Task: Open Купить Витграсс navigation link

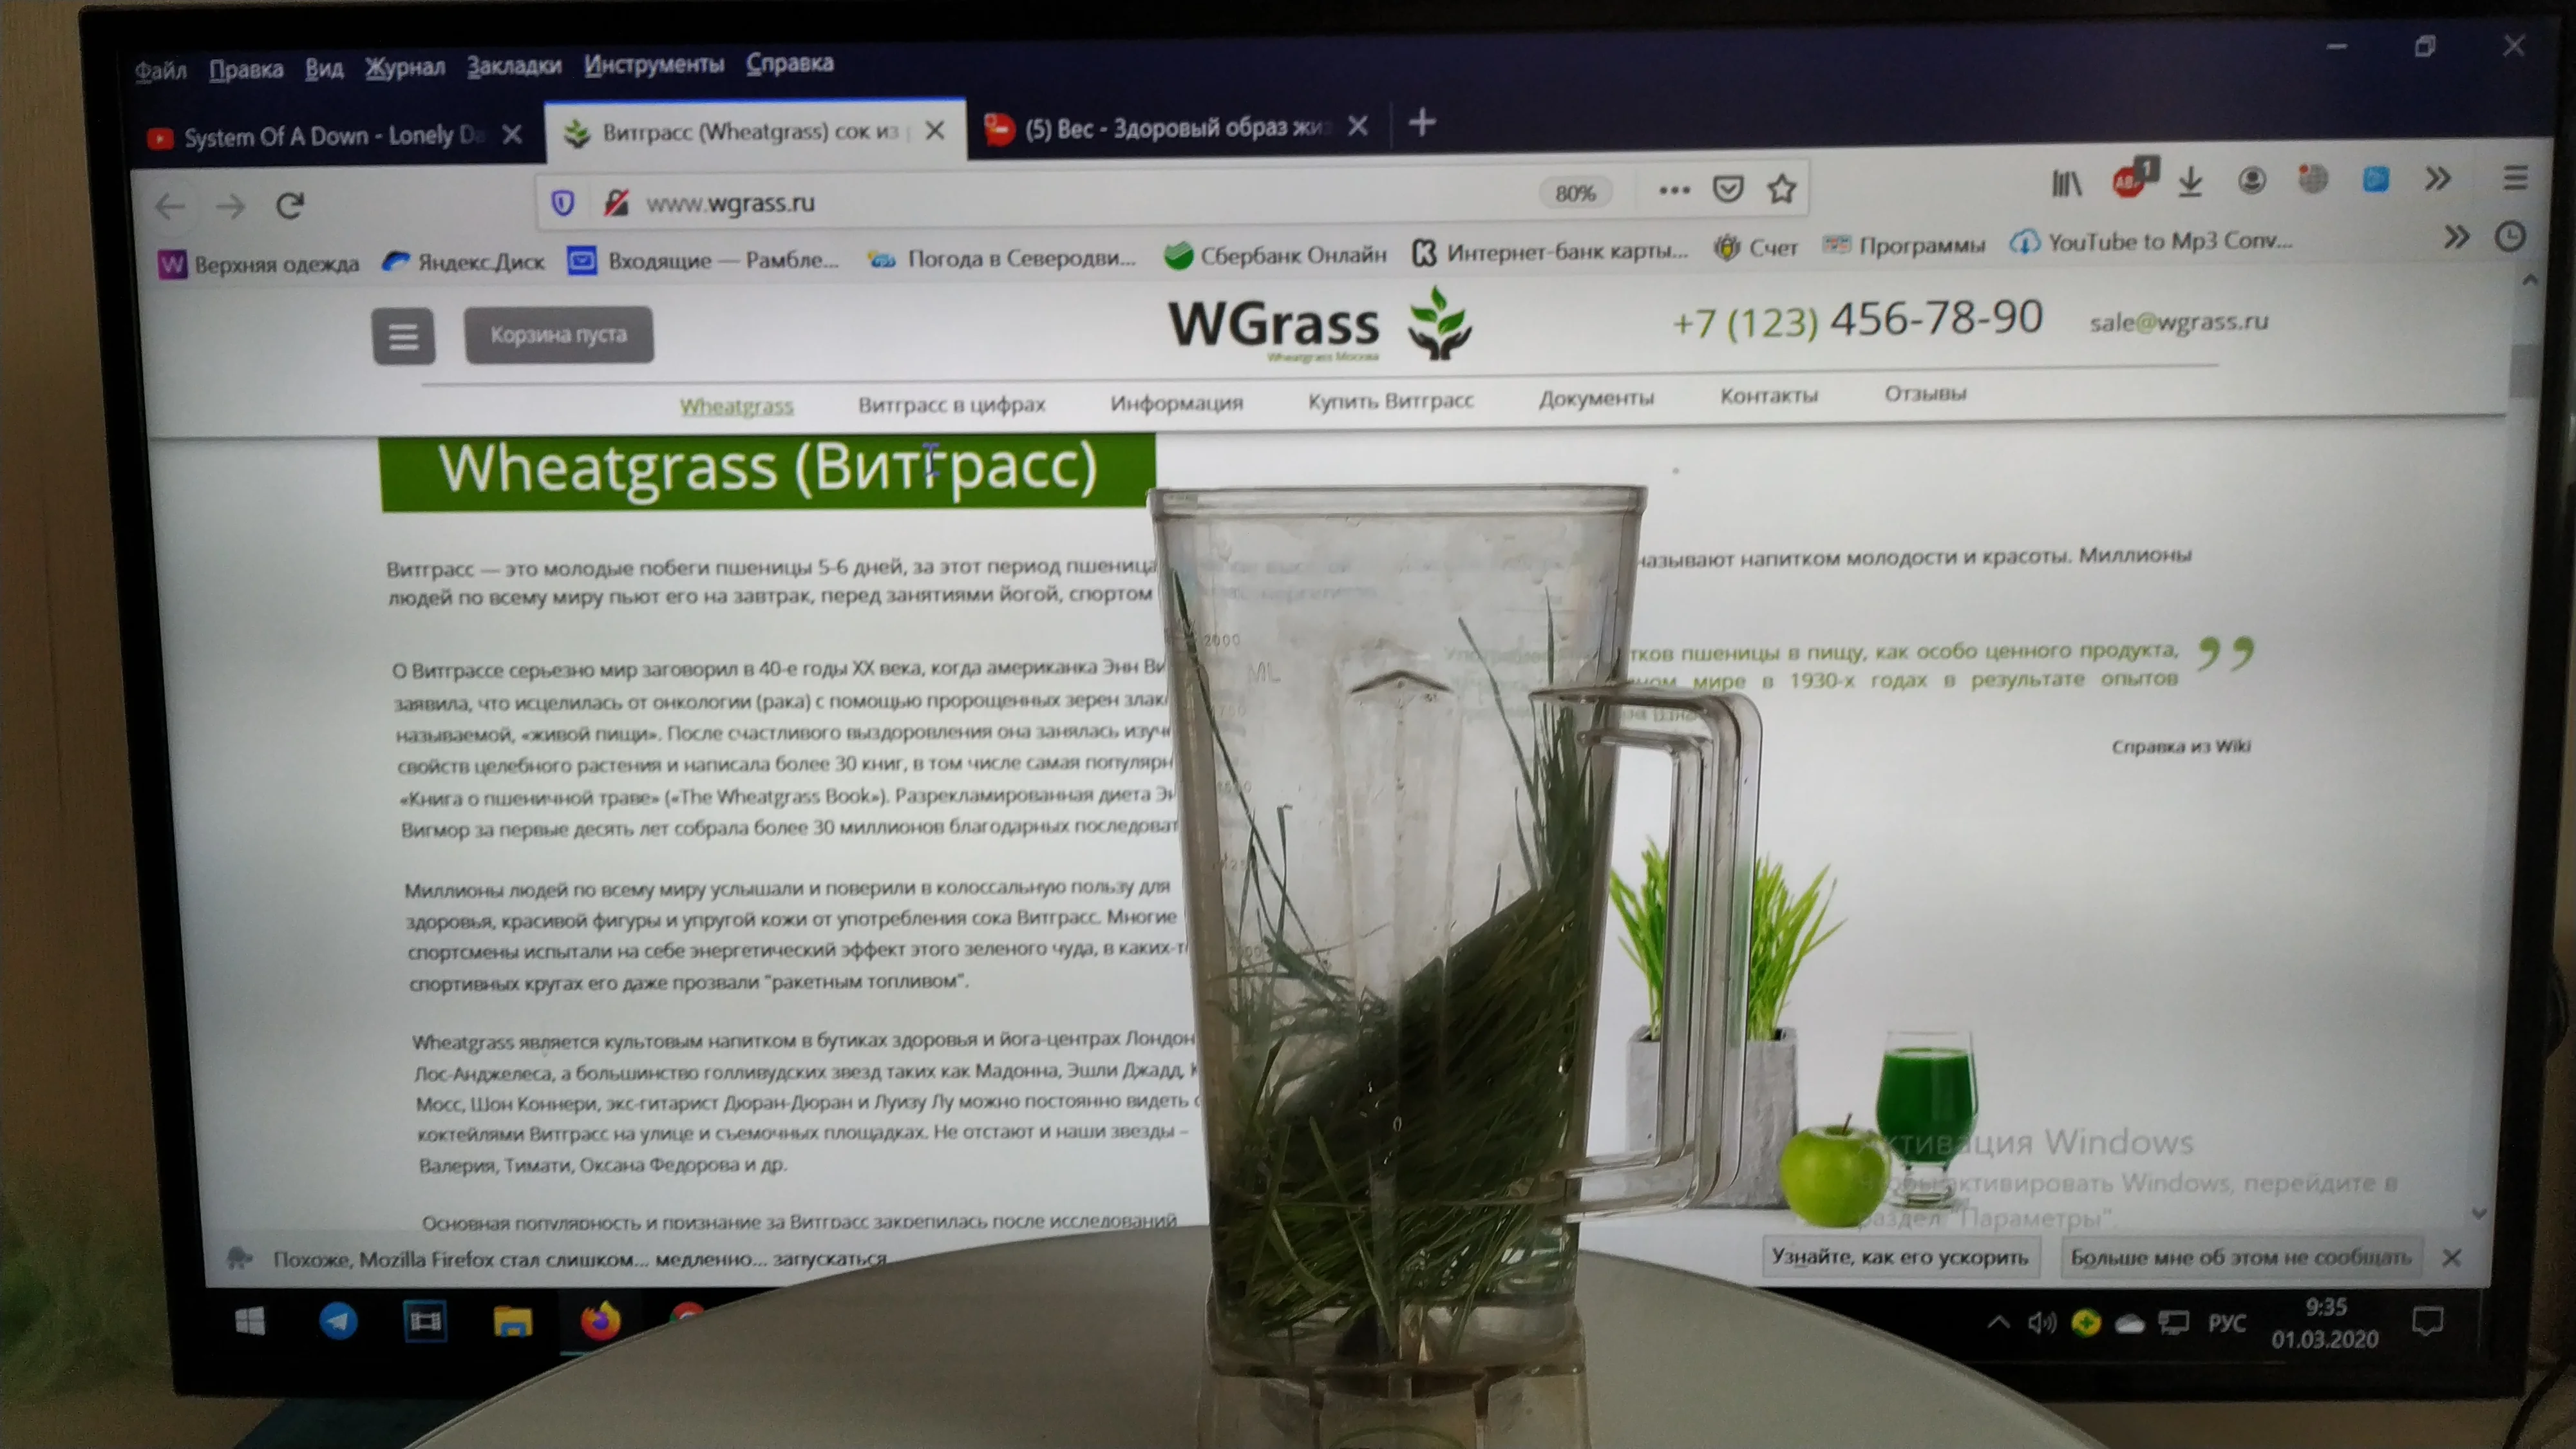Action: tap(1390, 401)
